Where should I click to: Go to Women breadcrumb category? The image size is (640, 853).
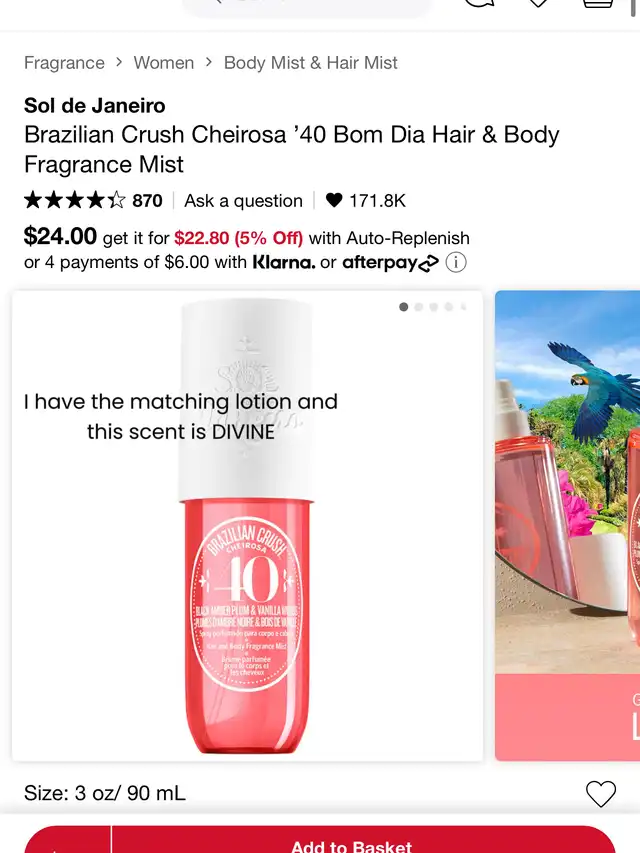click(164, 63)
